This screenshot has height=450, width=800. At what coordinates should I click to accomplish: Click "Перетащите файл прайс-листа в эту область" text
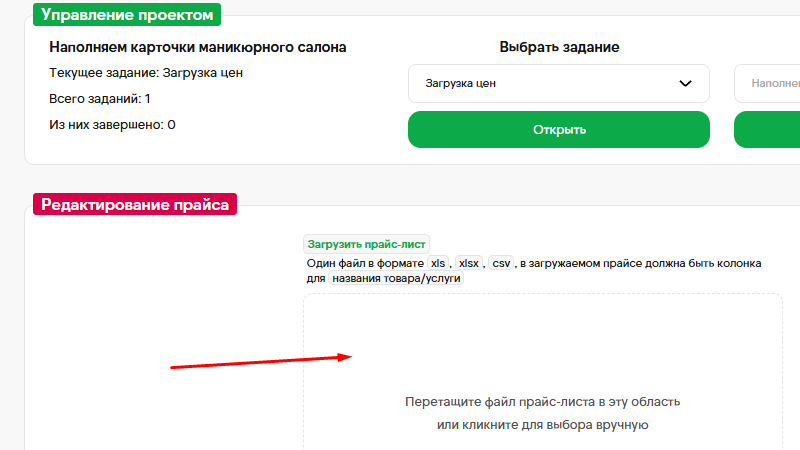pos(543,402)
